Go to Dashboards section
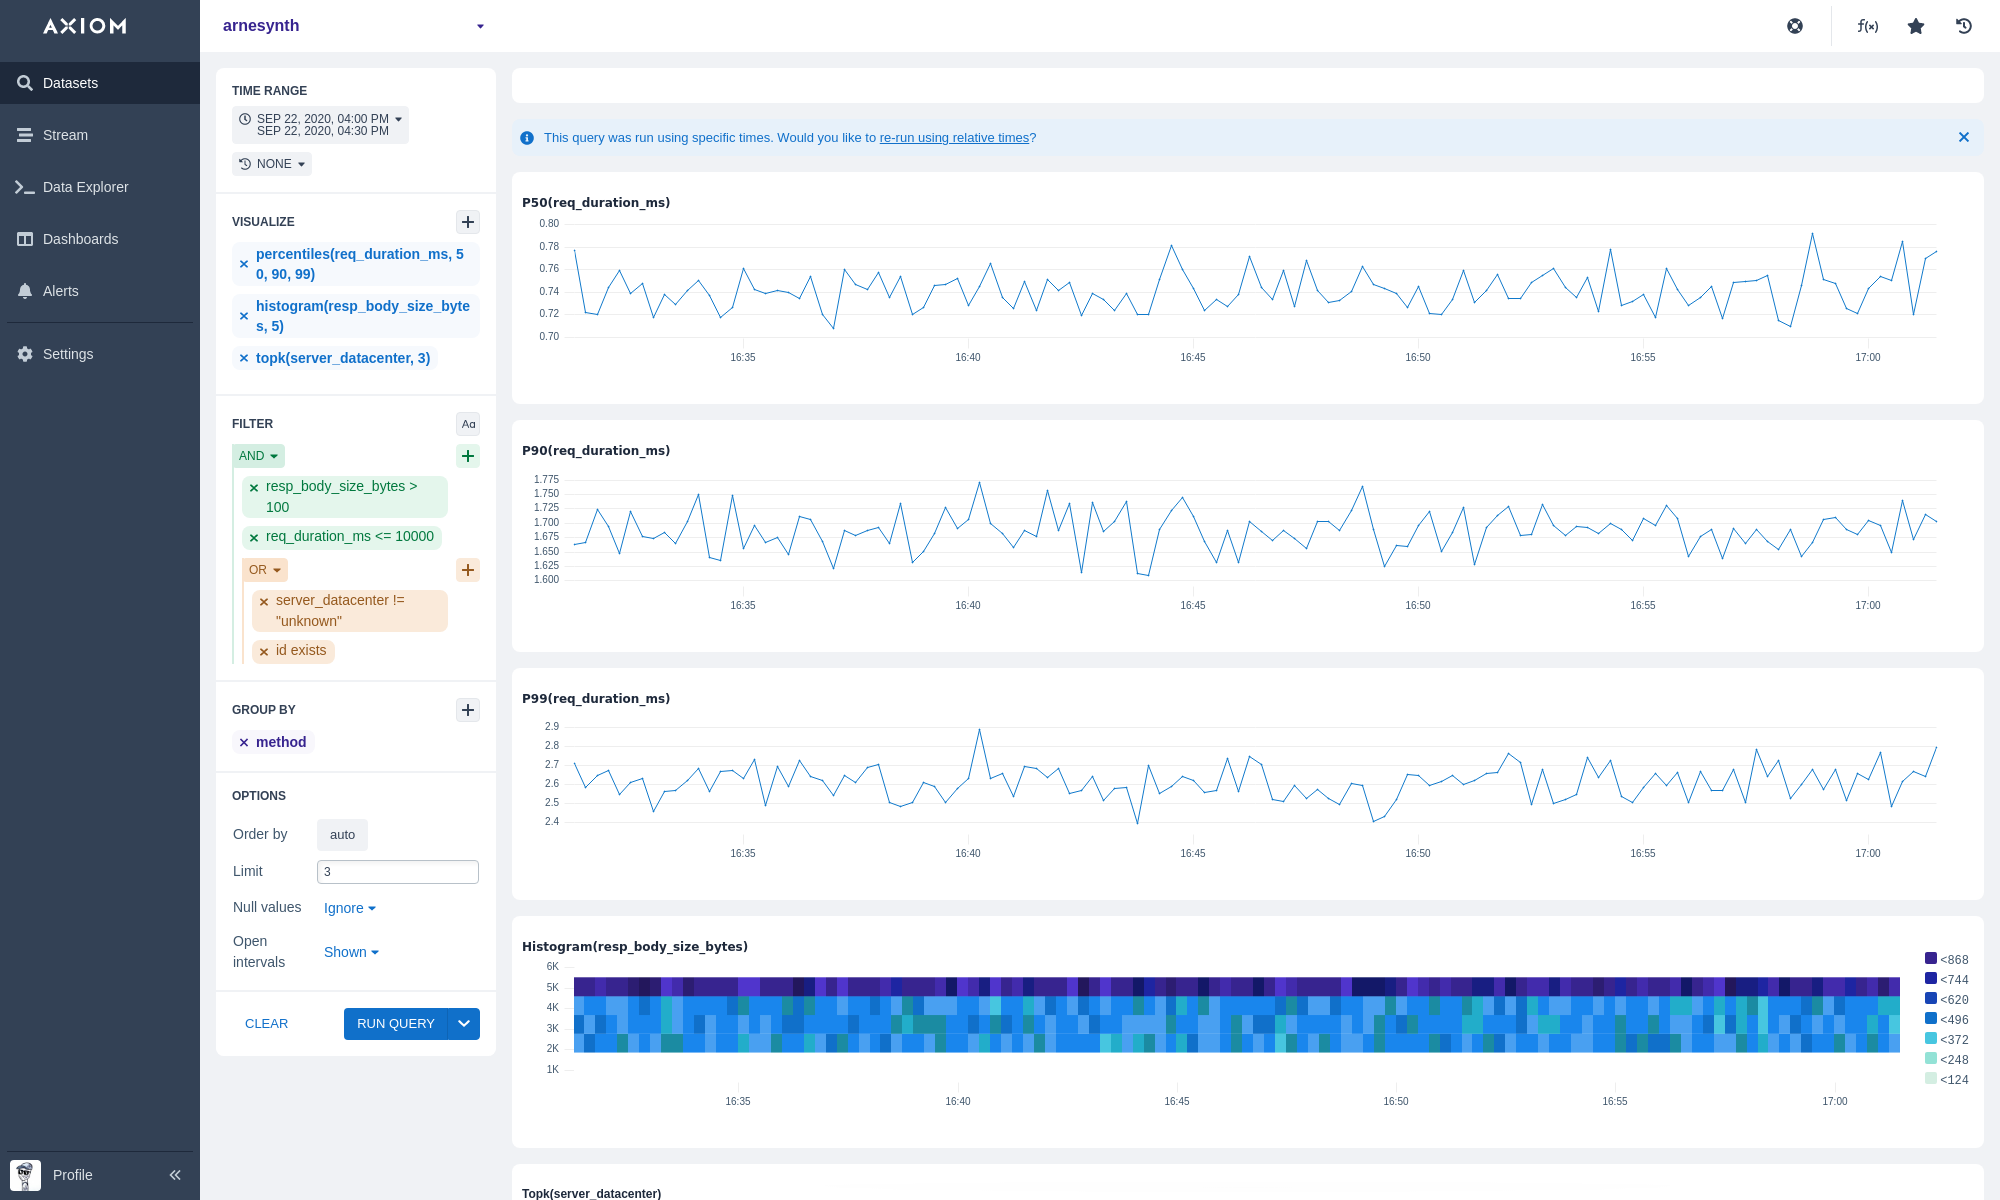Screen dimensions: 2000x1200 [80, 239]
